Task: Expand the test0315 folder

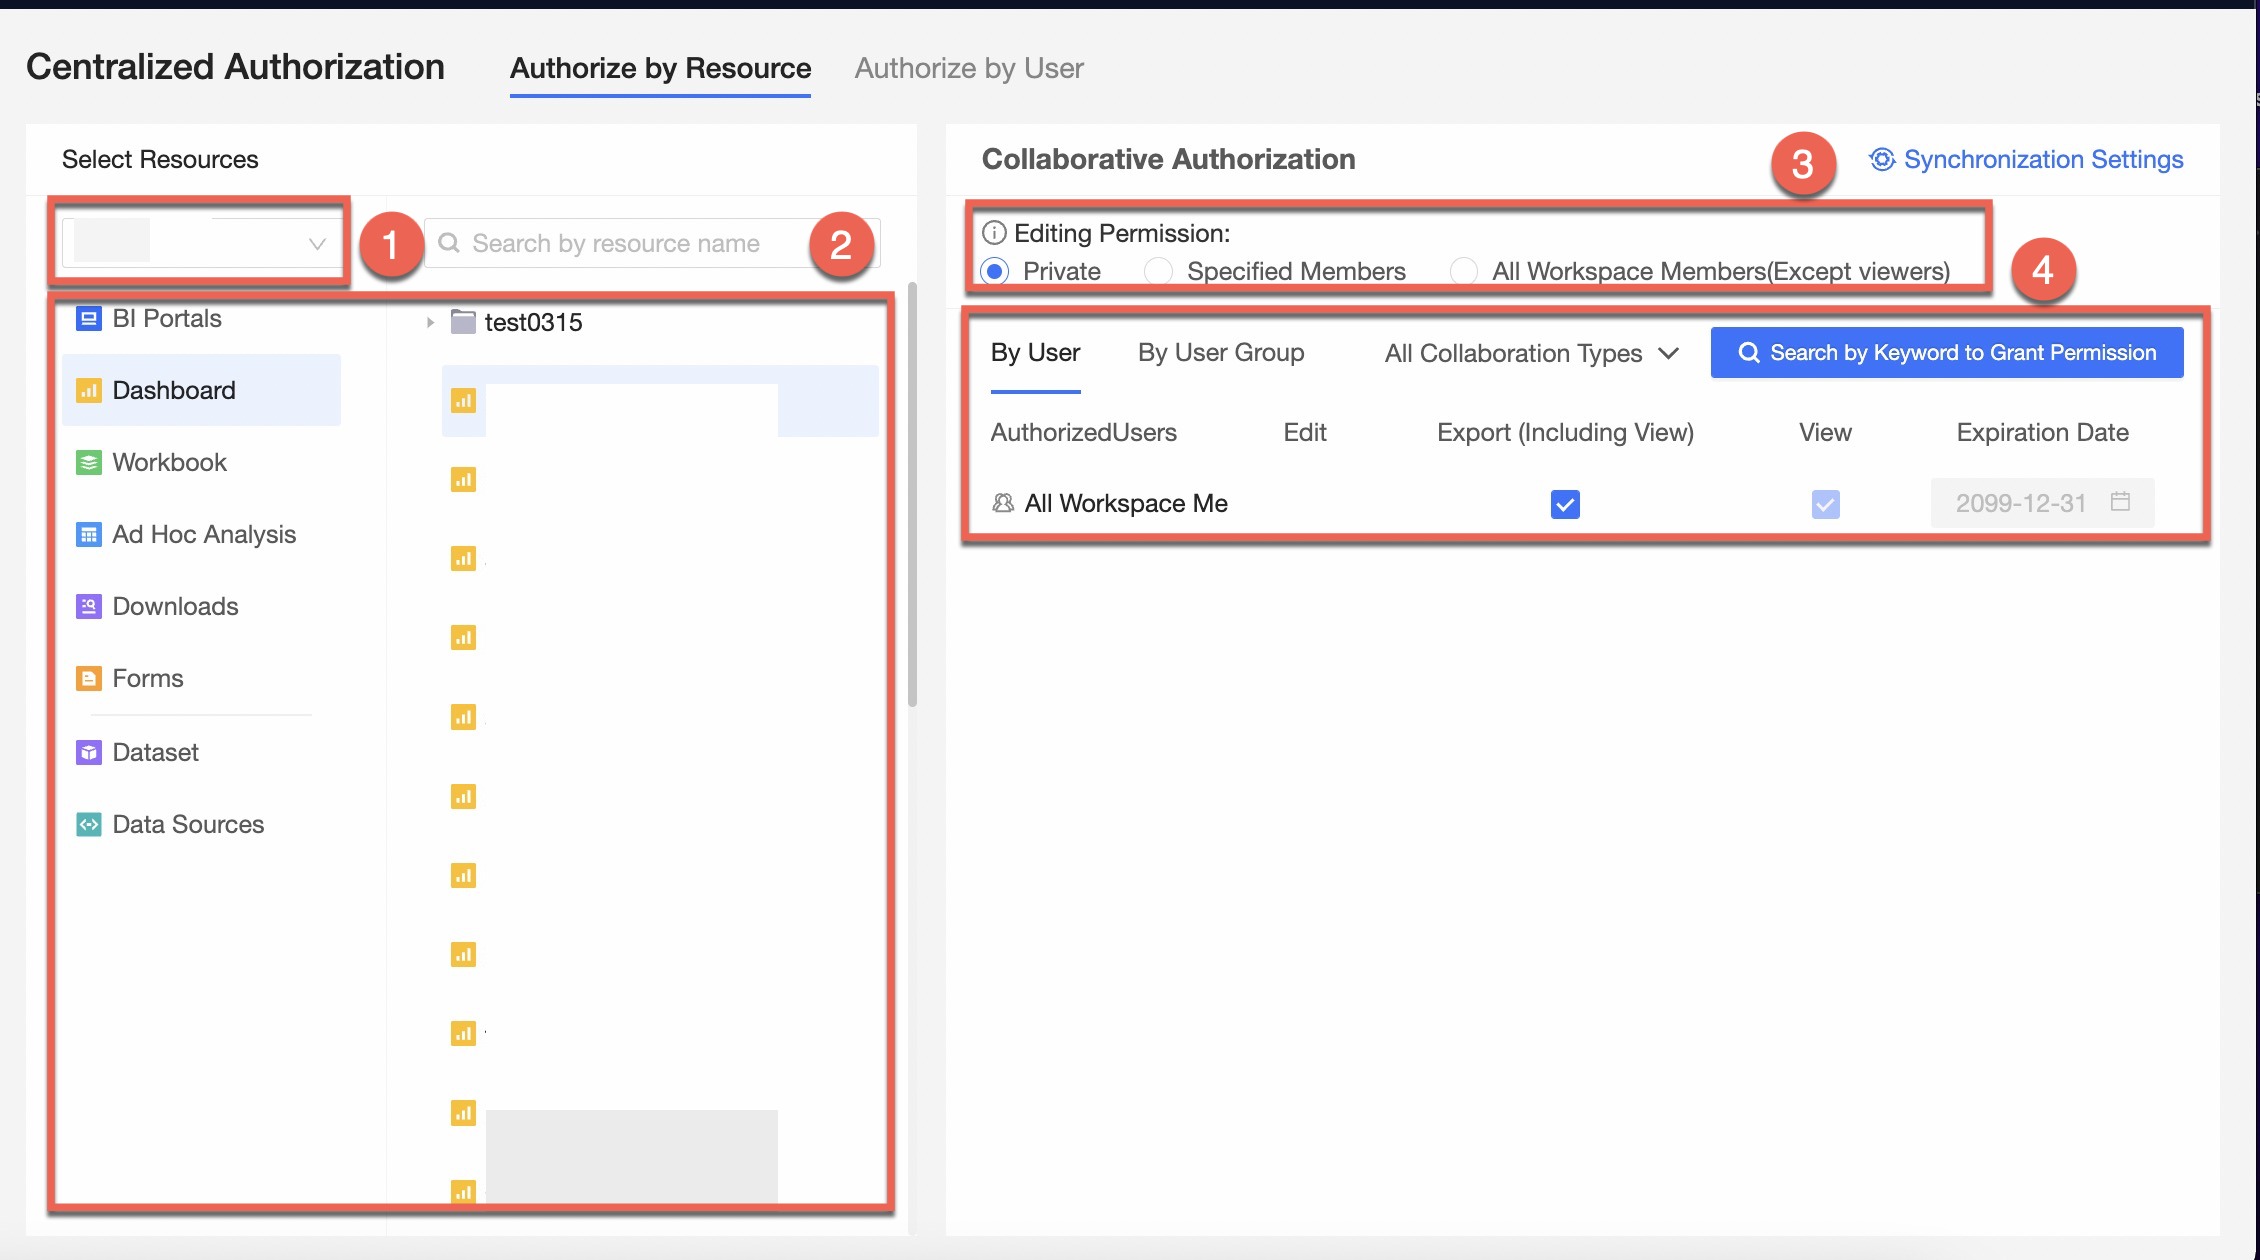Action: [430, 322]
